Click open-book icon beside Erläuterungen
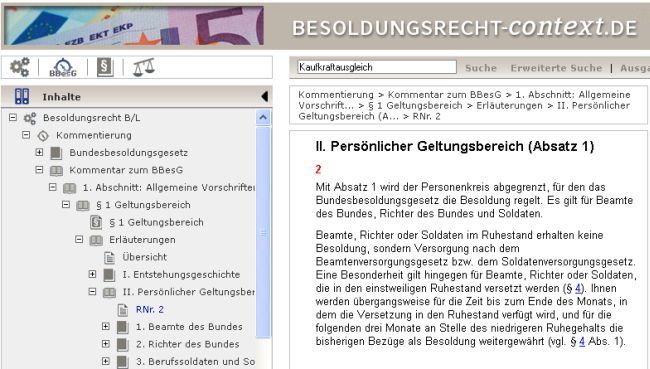 pyautogui.click(x=96, y=240)
